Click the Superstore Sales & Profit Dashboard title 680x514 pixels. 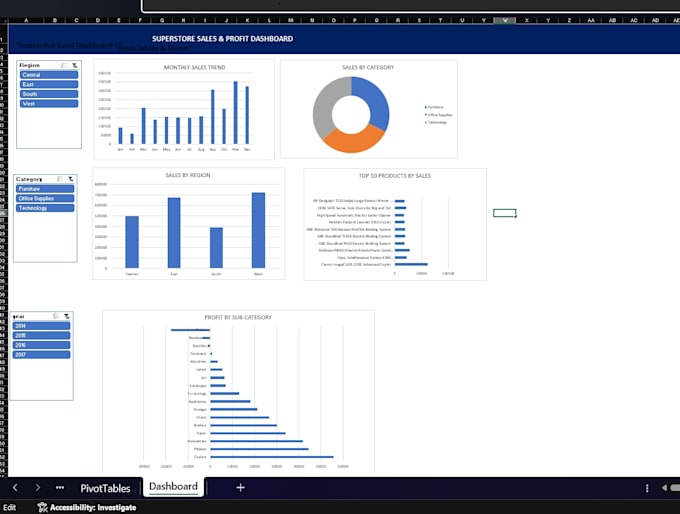pos(222,39)
